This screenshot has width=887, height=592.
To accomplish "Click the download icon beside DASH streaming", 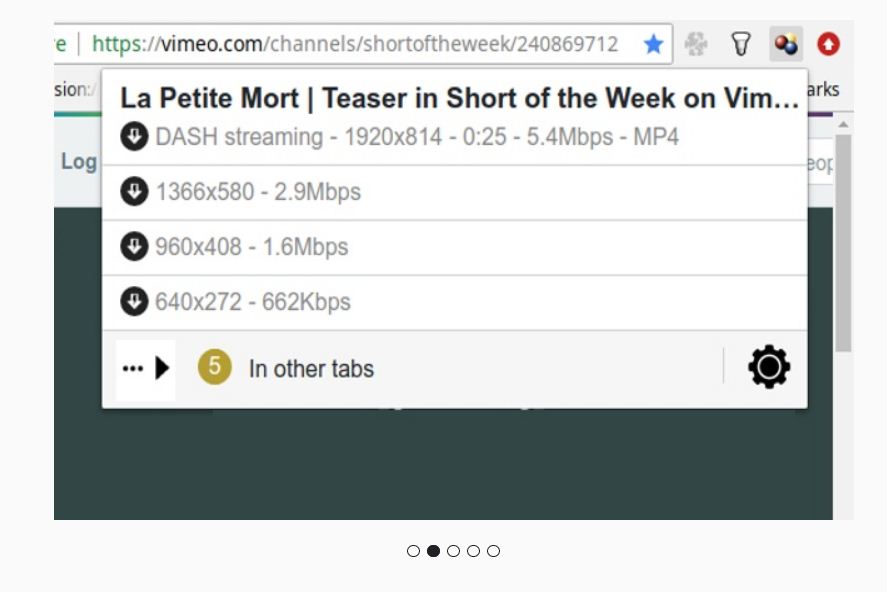I will pyautogui.click(x=134, y=137).
